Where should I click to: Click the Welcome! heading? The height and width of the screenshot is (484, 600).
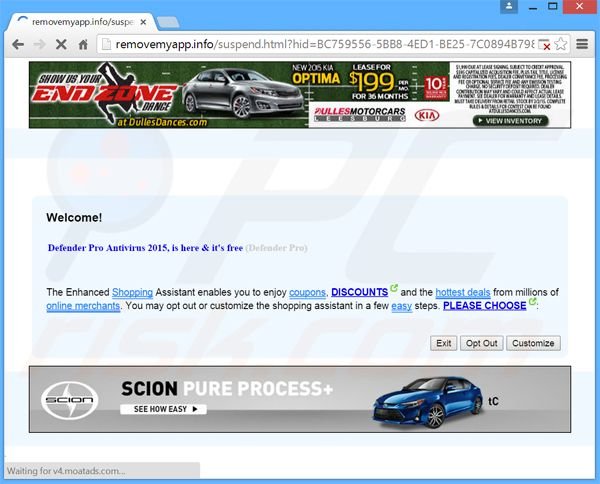click(74, 218)
